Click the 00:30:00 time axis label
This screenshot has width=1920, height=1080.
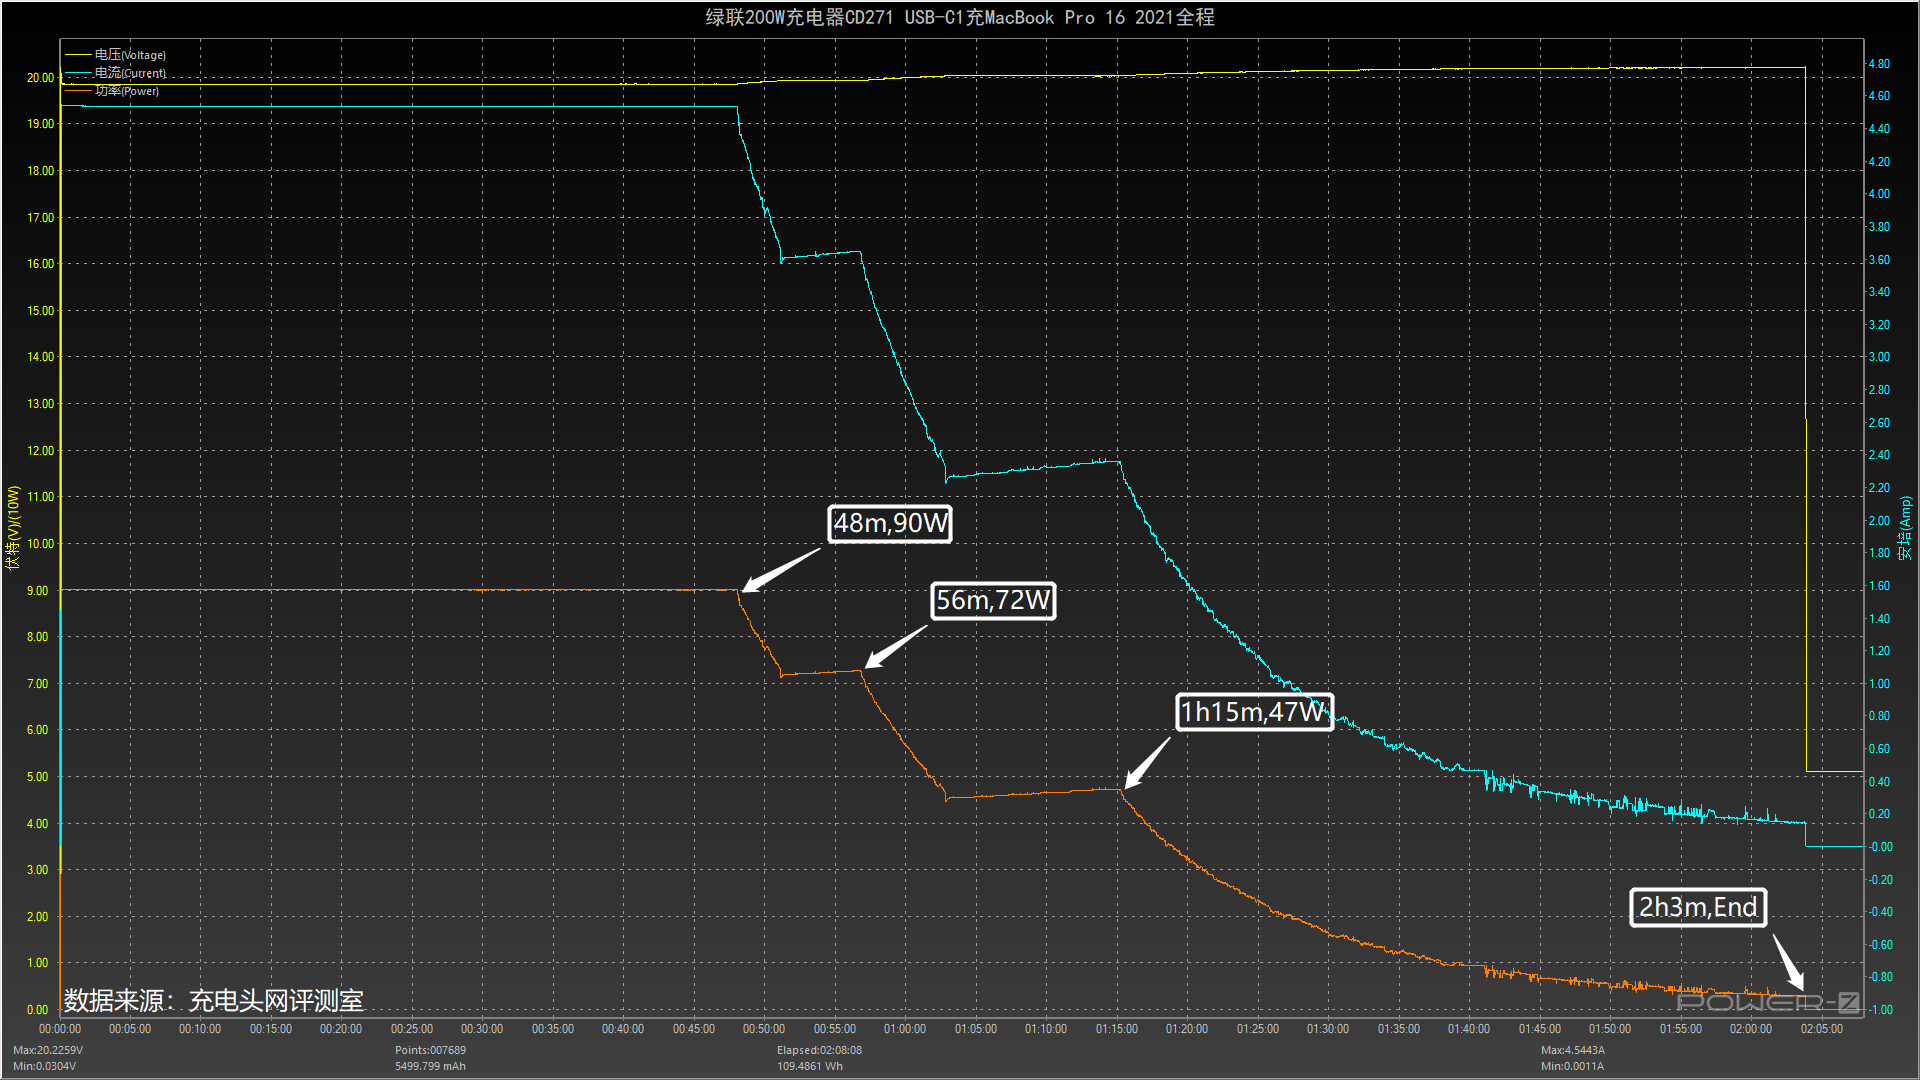482,1029
